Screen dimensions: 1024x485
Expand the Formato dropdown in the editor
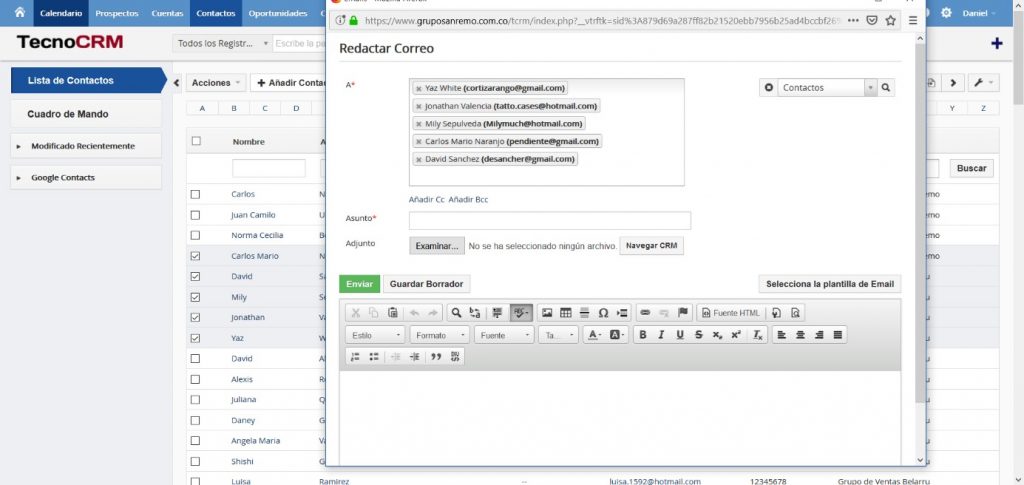pyautogui.click(x=439, y=335)
